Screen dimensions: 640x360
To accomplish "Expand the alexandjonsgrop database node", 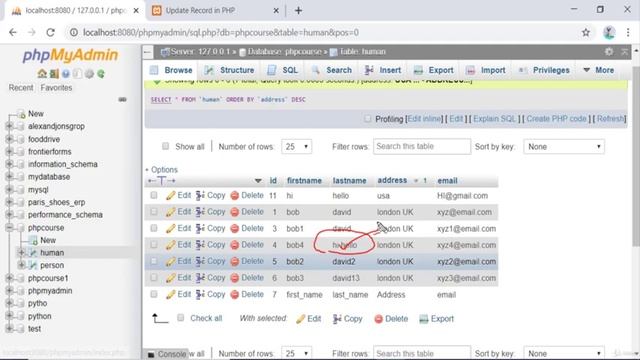I will (x=9, y=127).
